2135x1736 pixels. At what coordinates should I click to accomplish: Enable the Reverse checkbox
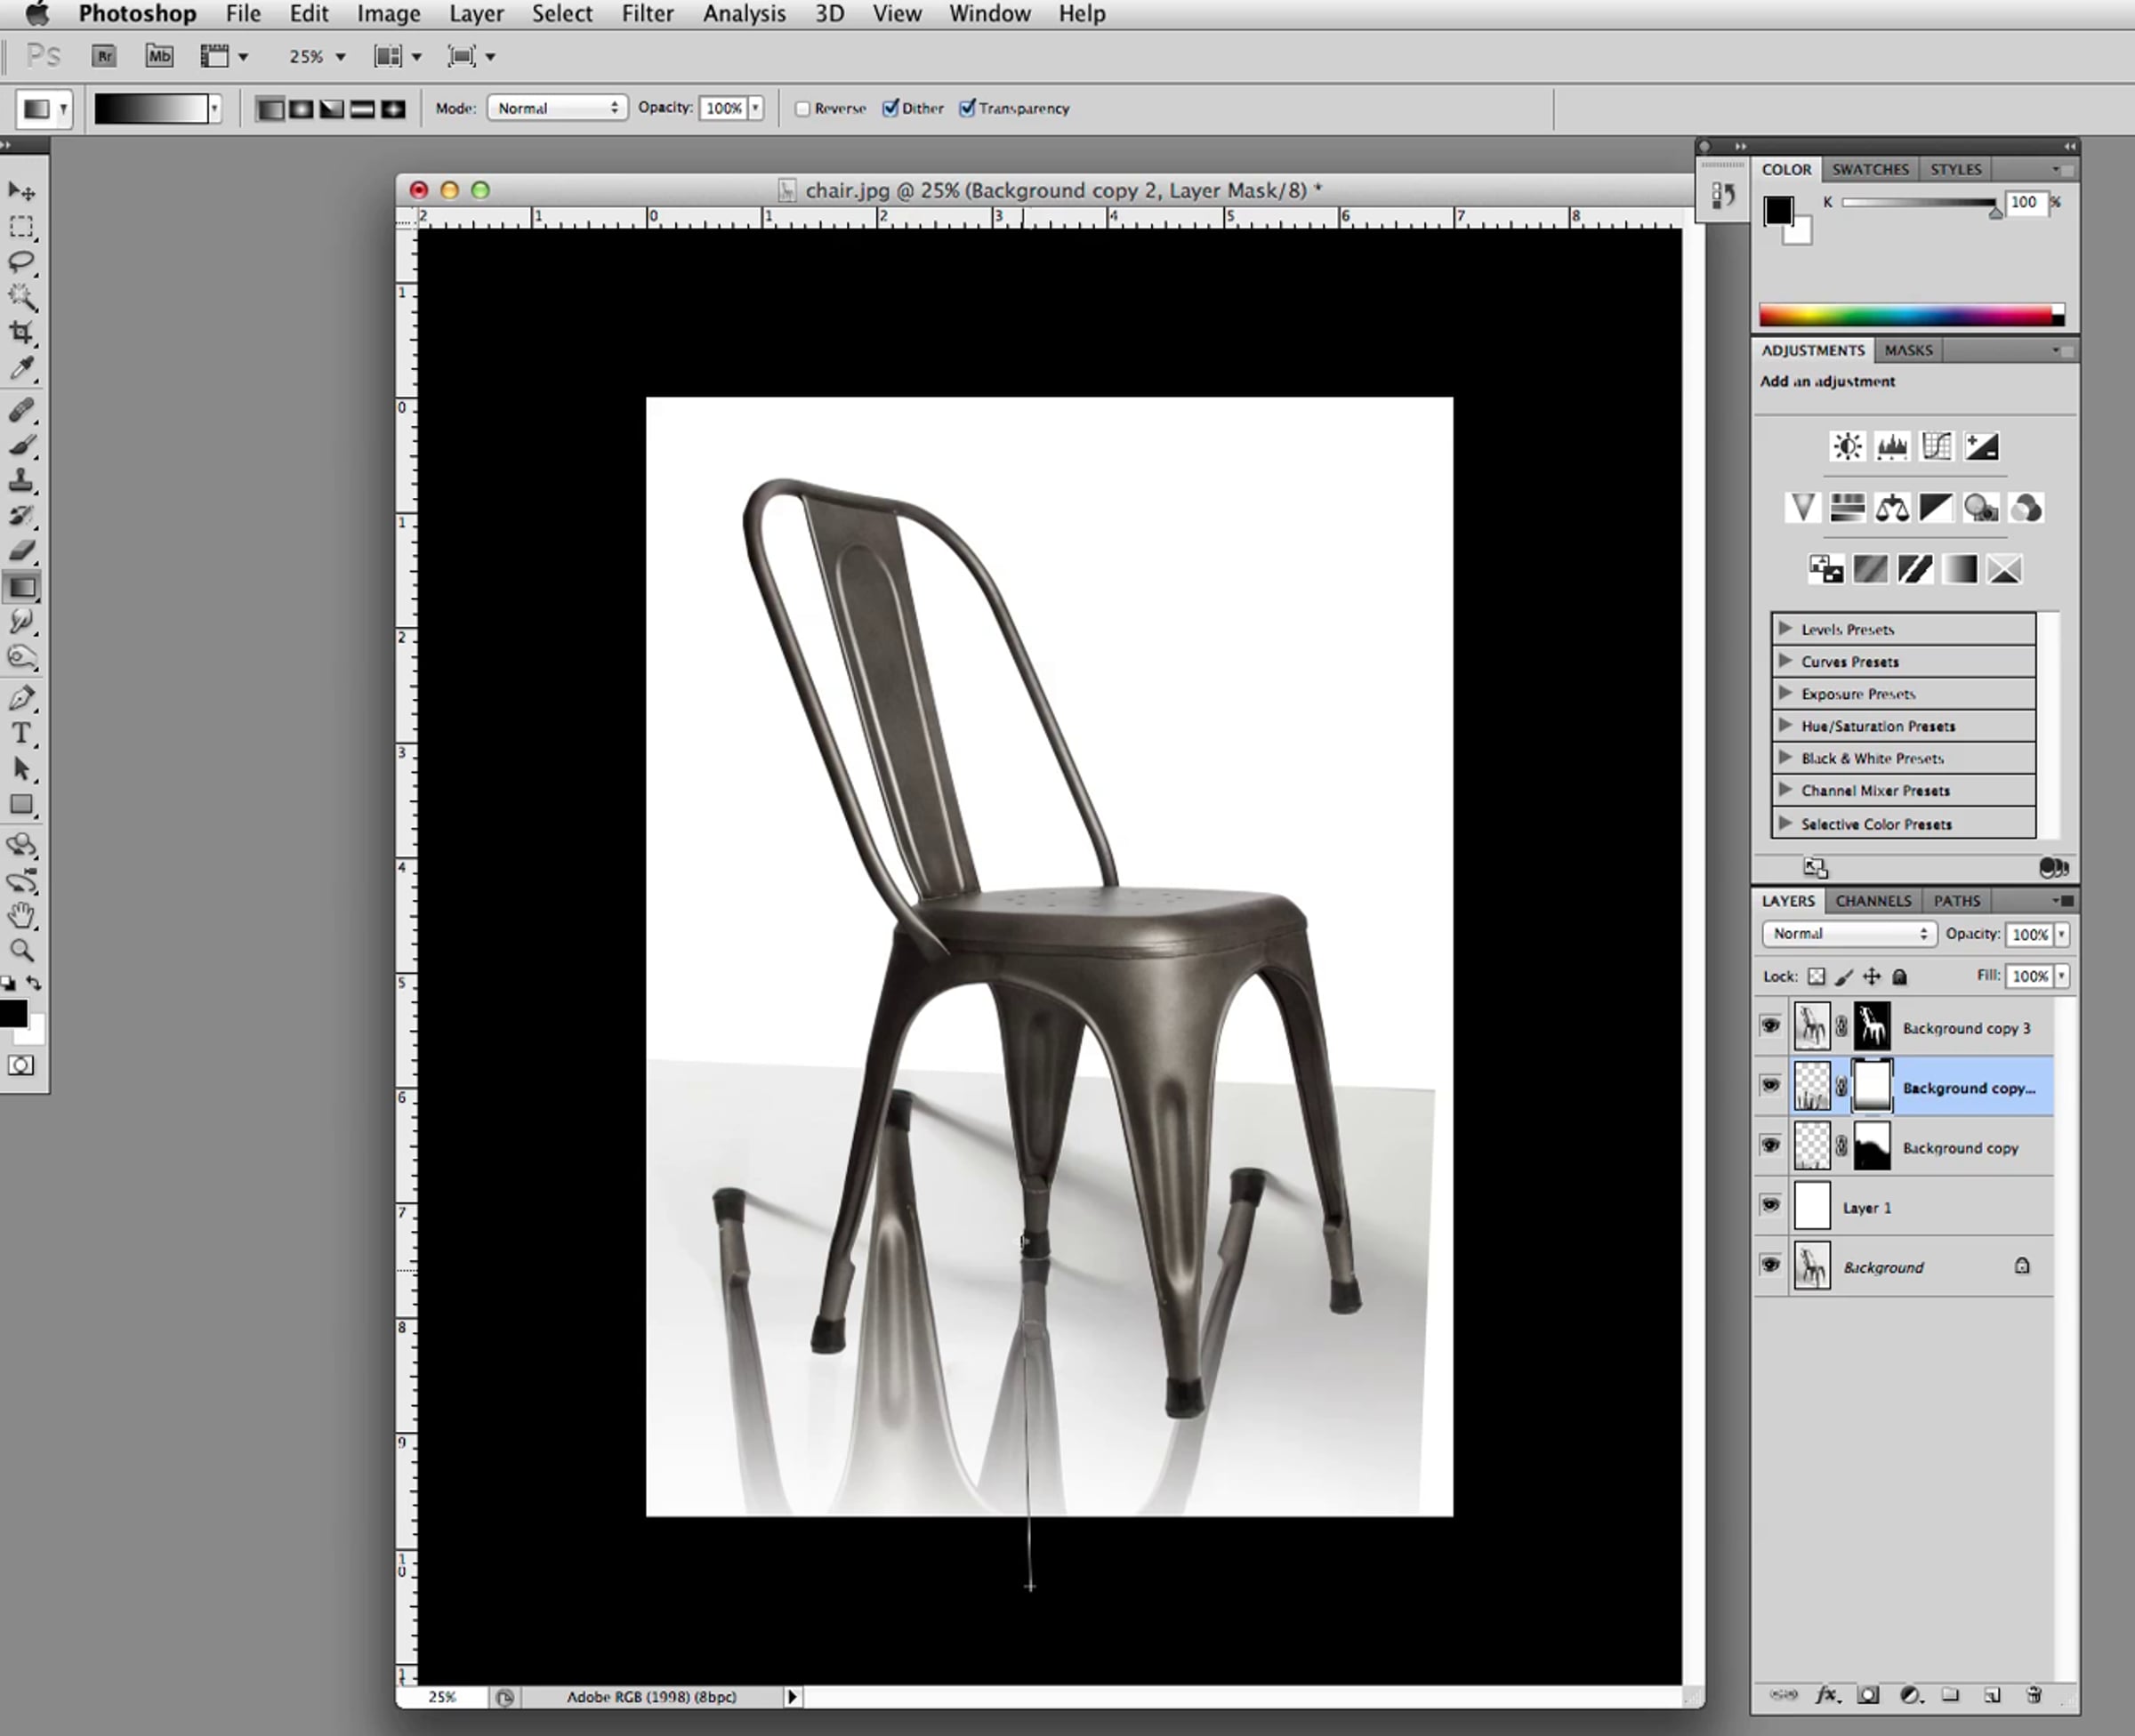click(802, 108)
